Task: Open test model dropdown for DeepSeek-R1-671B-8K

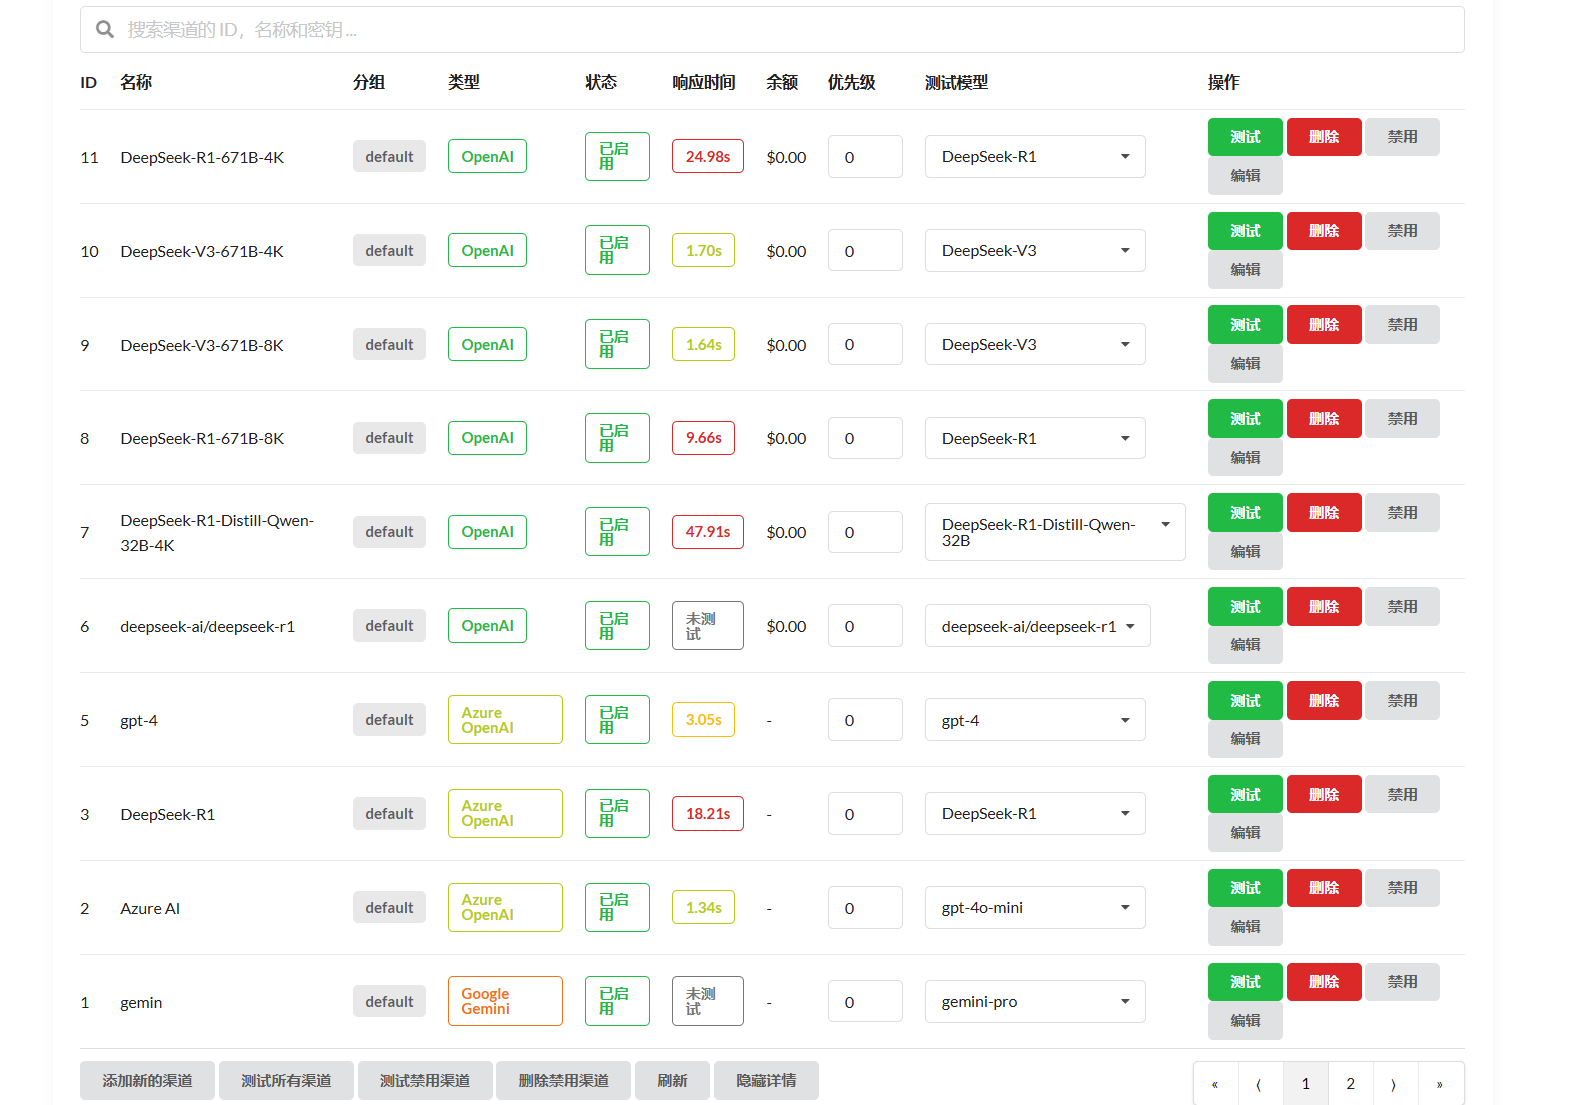Action: (x=1035, y=439)
